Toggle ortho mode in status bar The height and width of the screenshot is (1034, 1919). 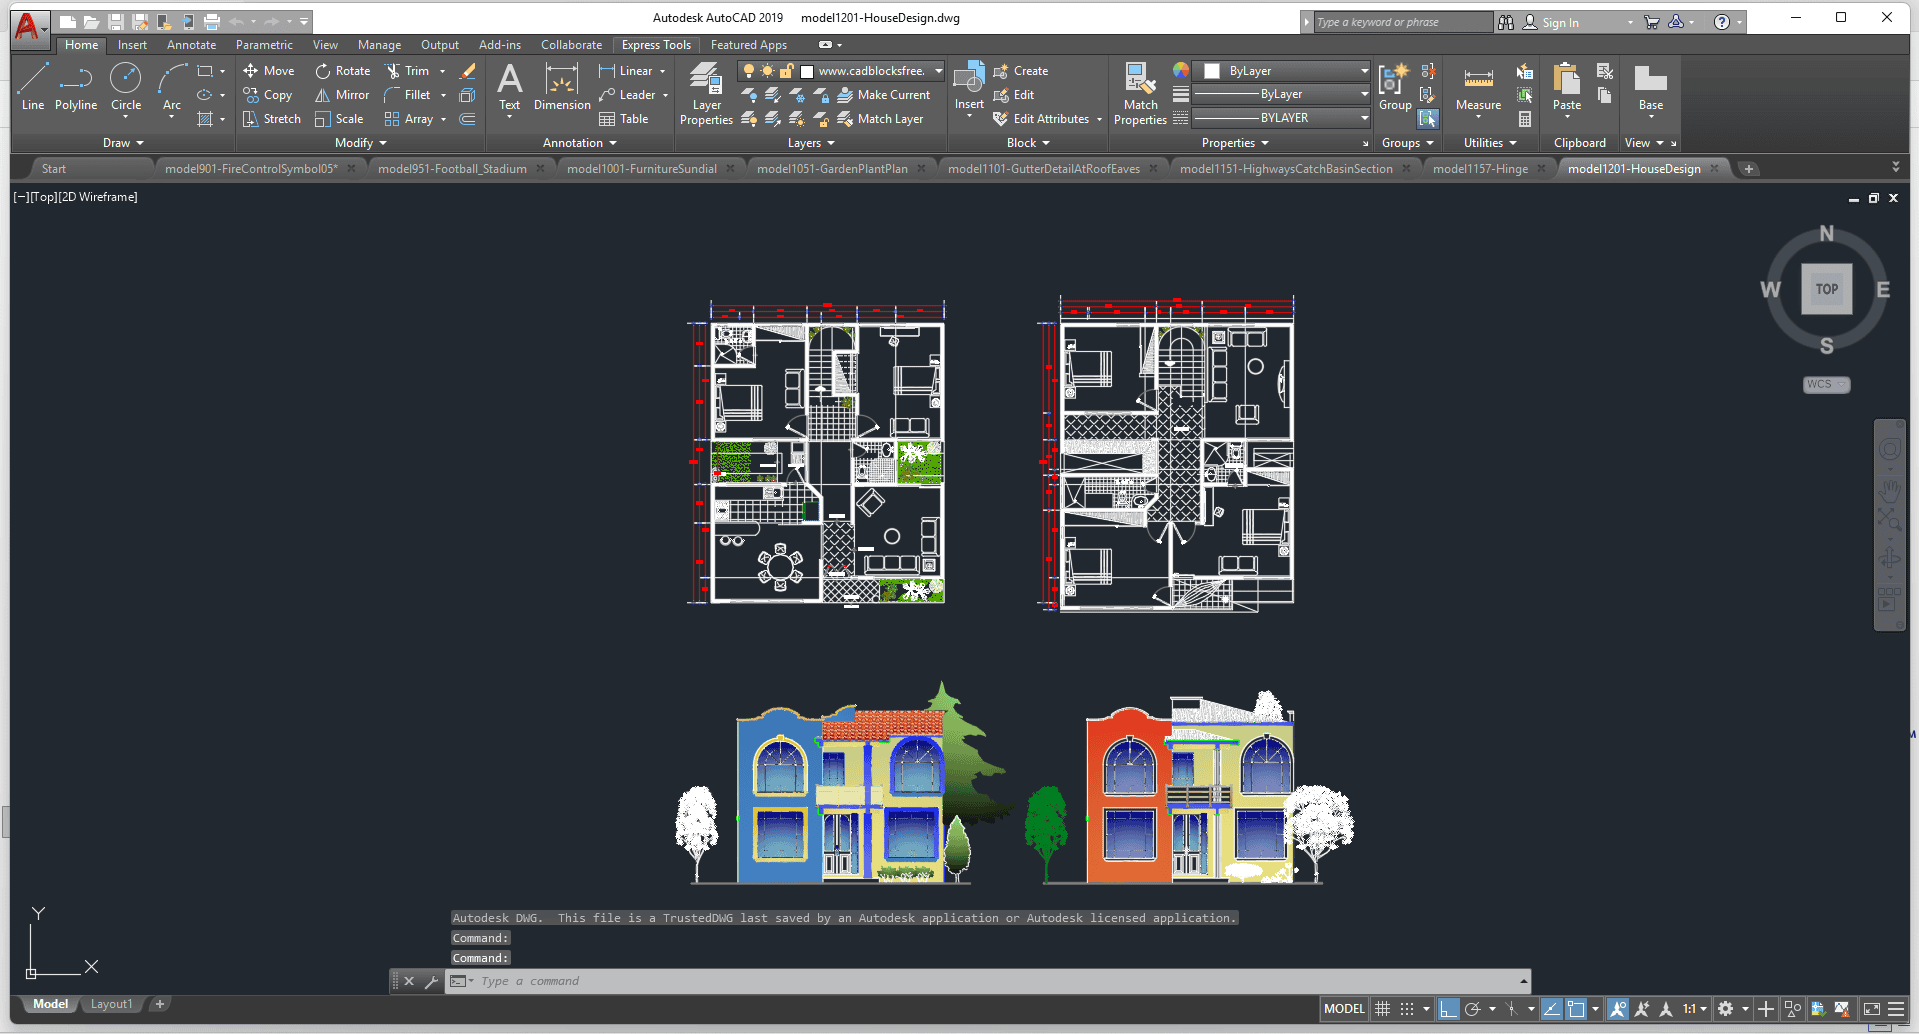pos(1448,1009)
